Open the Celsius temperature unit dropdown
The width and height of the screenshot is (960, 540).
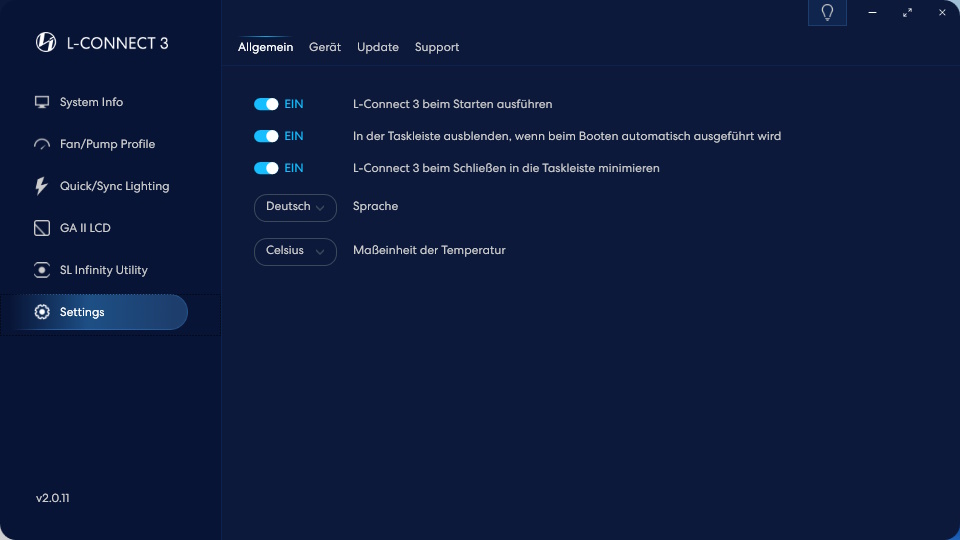(295, 251)
